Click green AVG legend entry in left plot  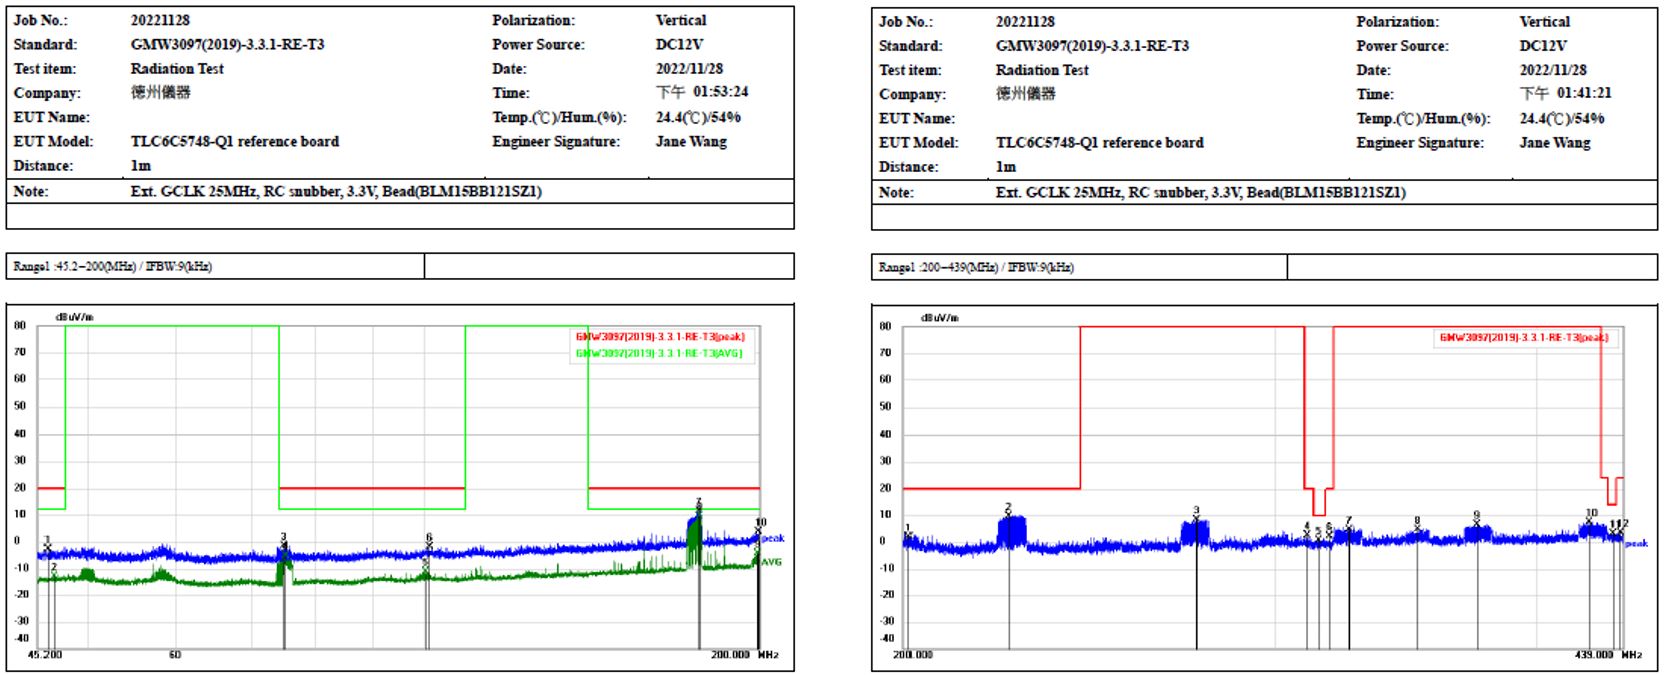659,353
